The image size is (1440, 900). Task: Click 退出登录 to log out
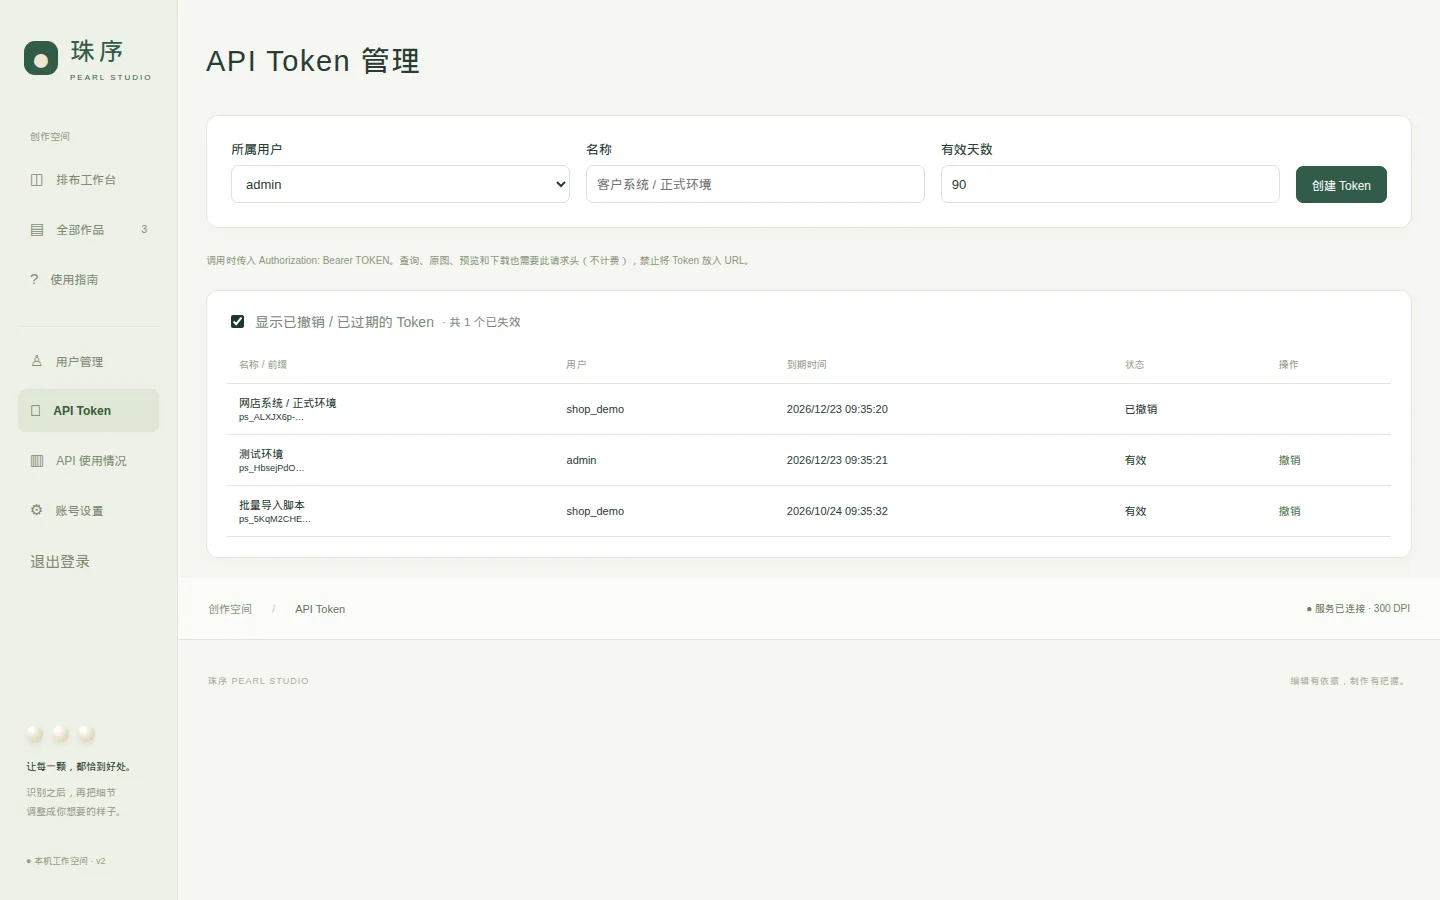tap(60, 562)
